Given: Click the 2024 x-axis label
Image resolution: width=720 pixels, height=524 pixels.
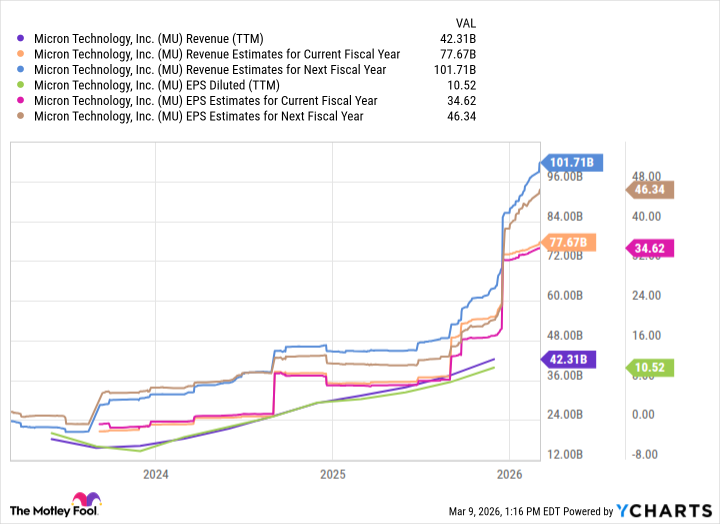Looking at the screenshot, I should tap(155, 473).
